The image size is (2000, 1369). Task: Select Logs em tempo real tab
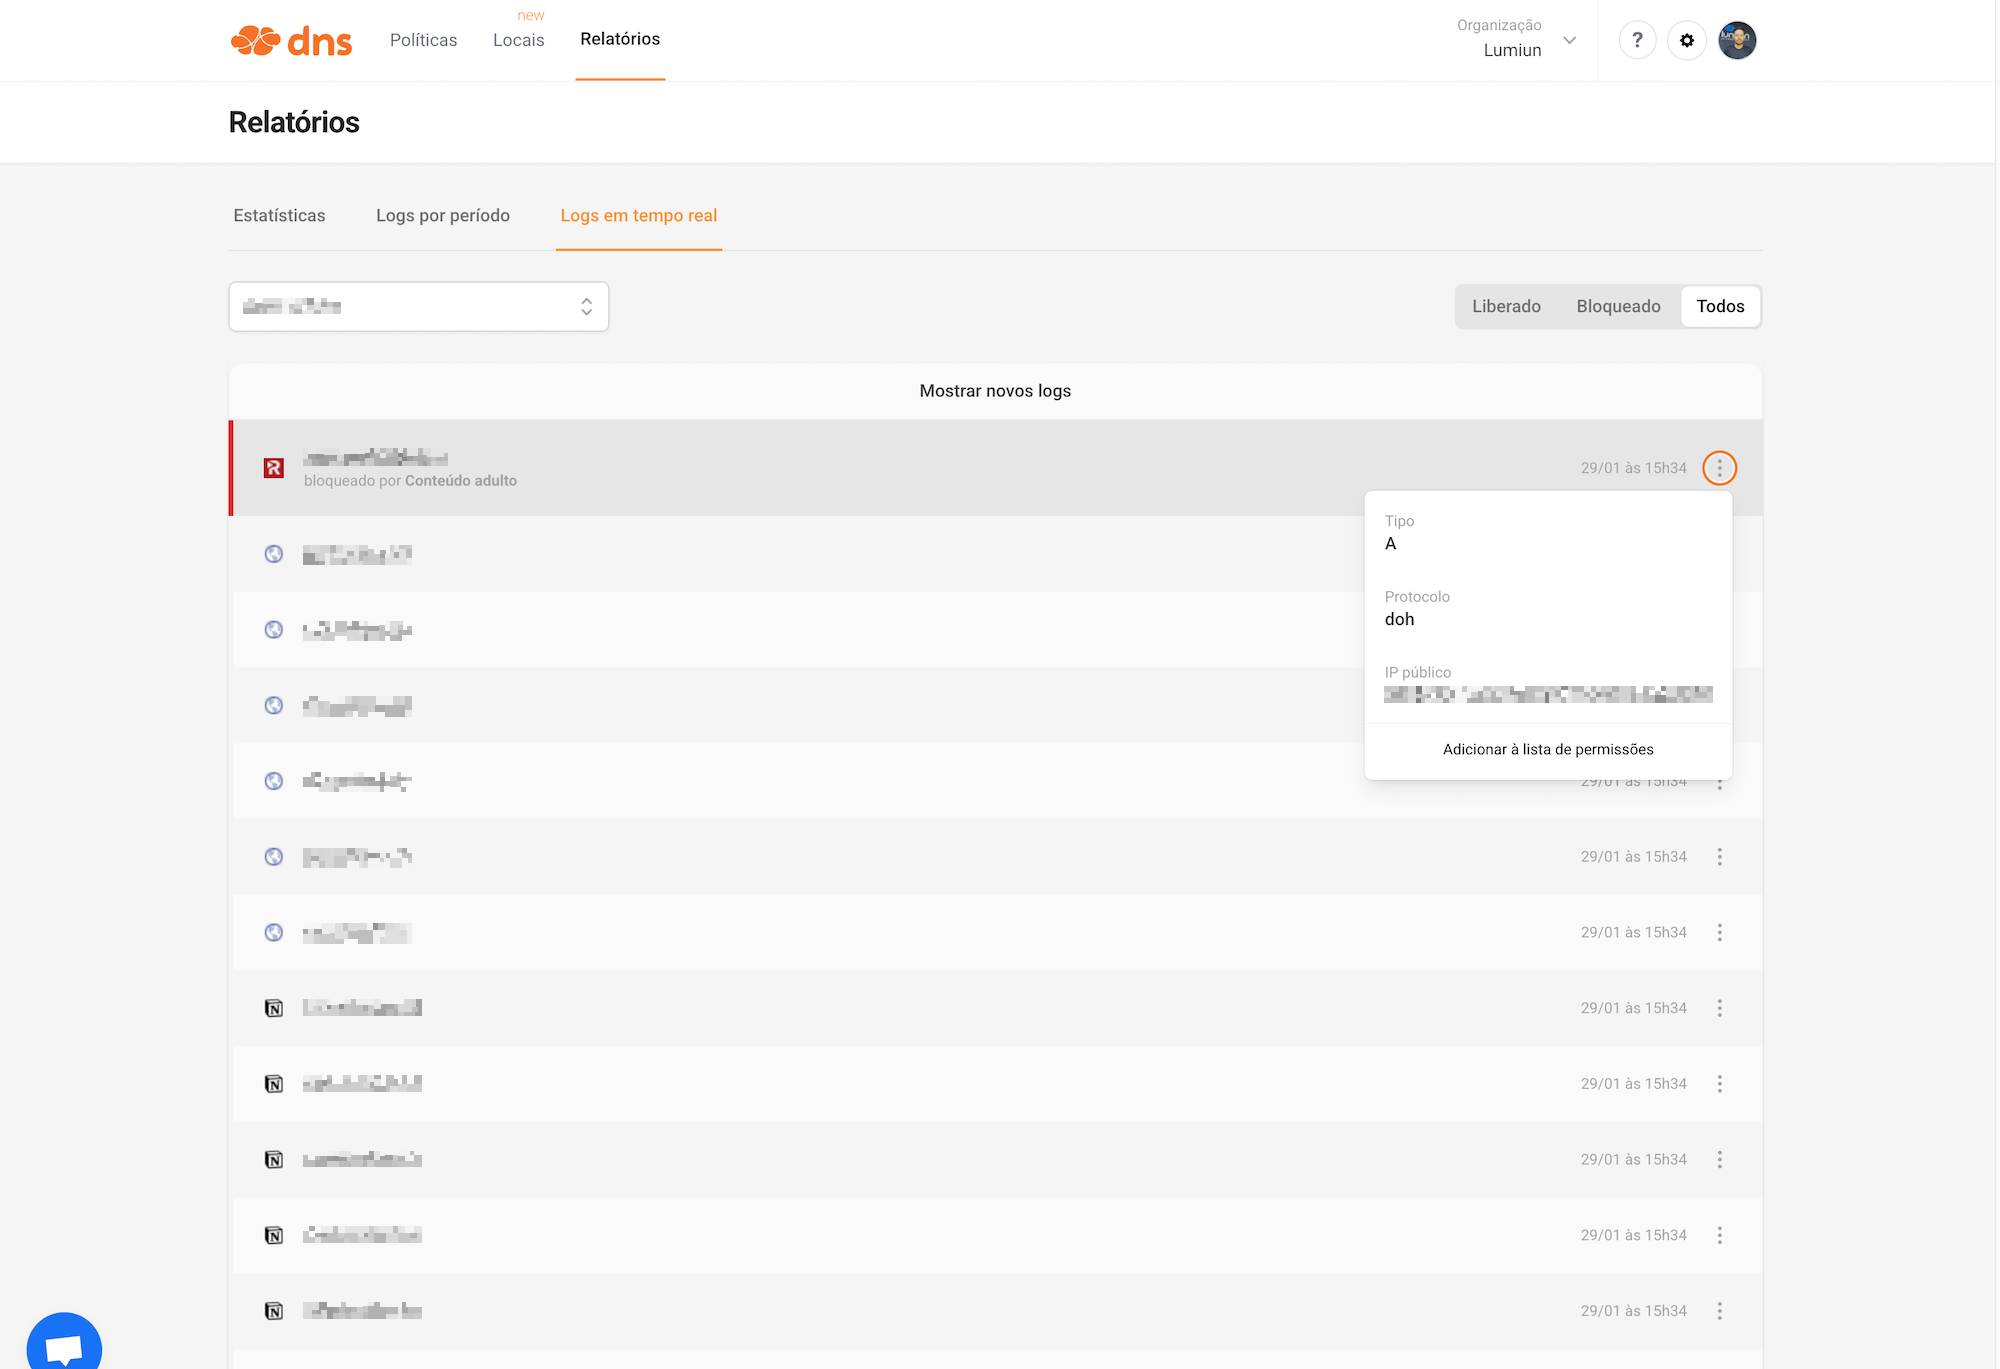pos(638,216)
